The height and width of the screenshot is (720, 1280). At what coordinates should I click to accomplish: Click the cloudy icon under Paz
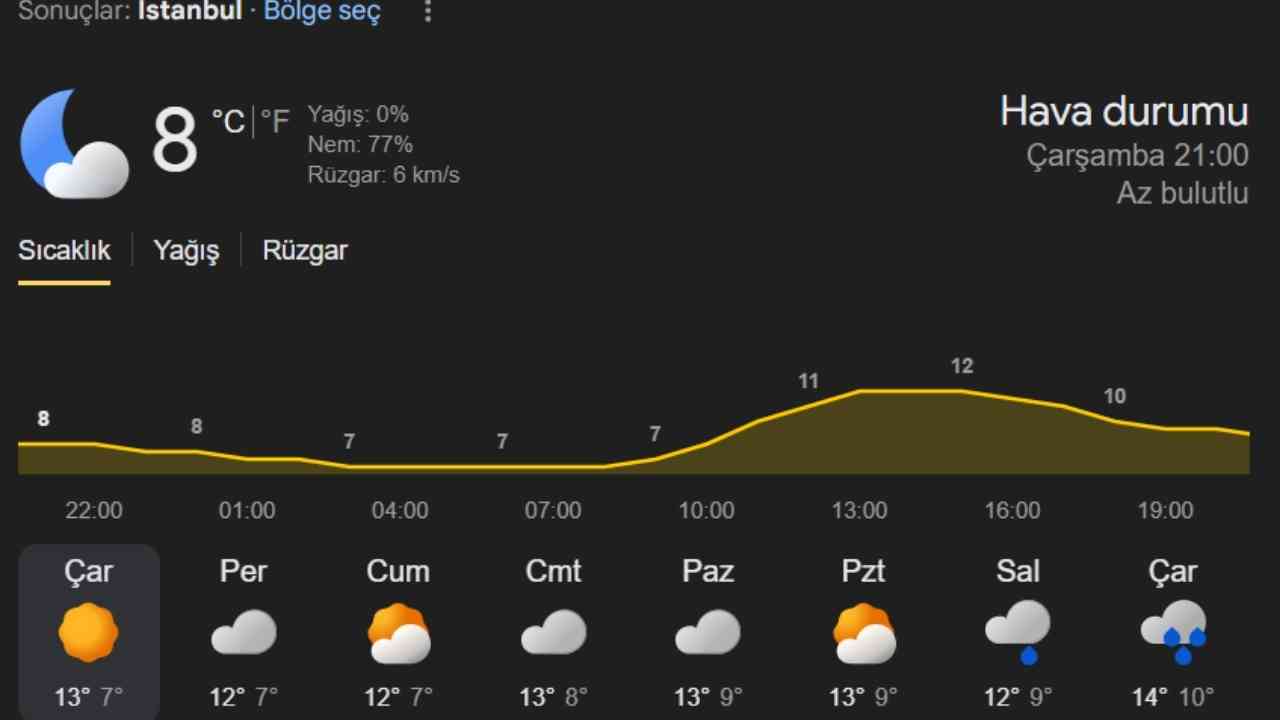pos(707,633)
